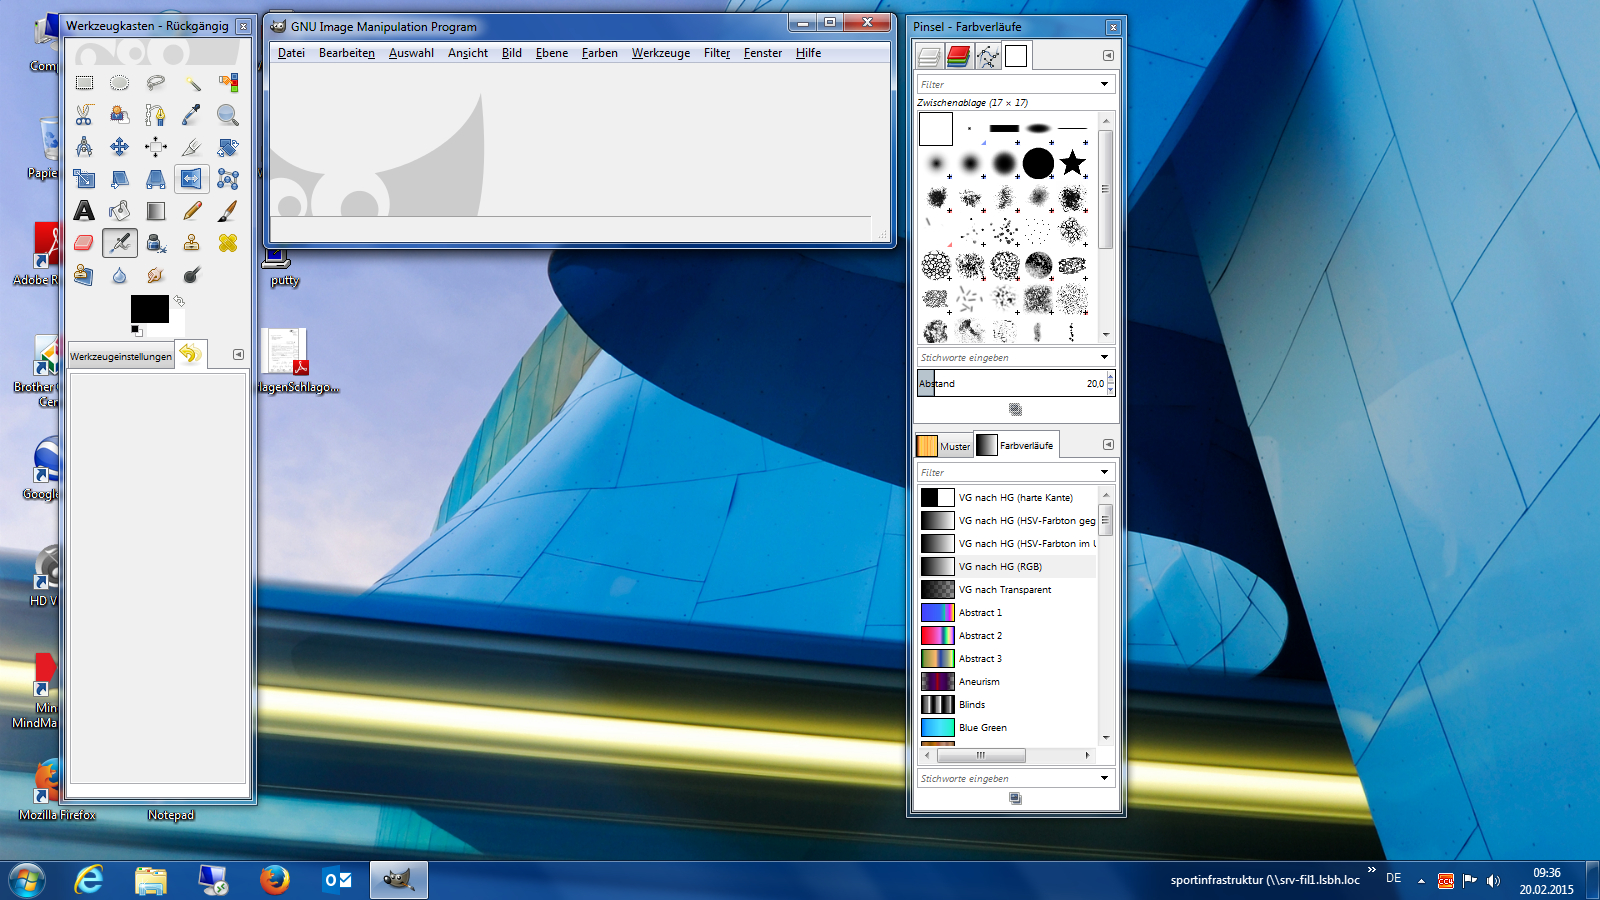
Task: Open the Fenster menu
Action: 763,53
